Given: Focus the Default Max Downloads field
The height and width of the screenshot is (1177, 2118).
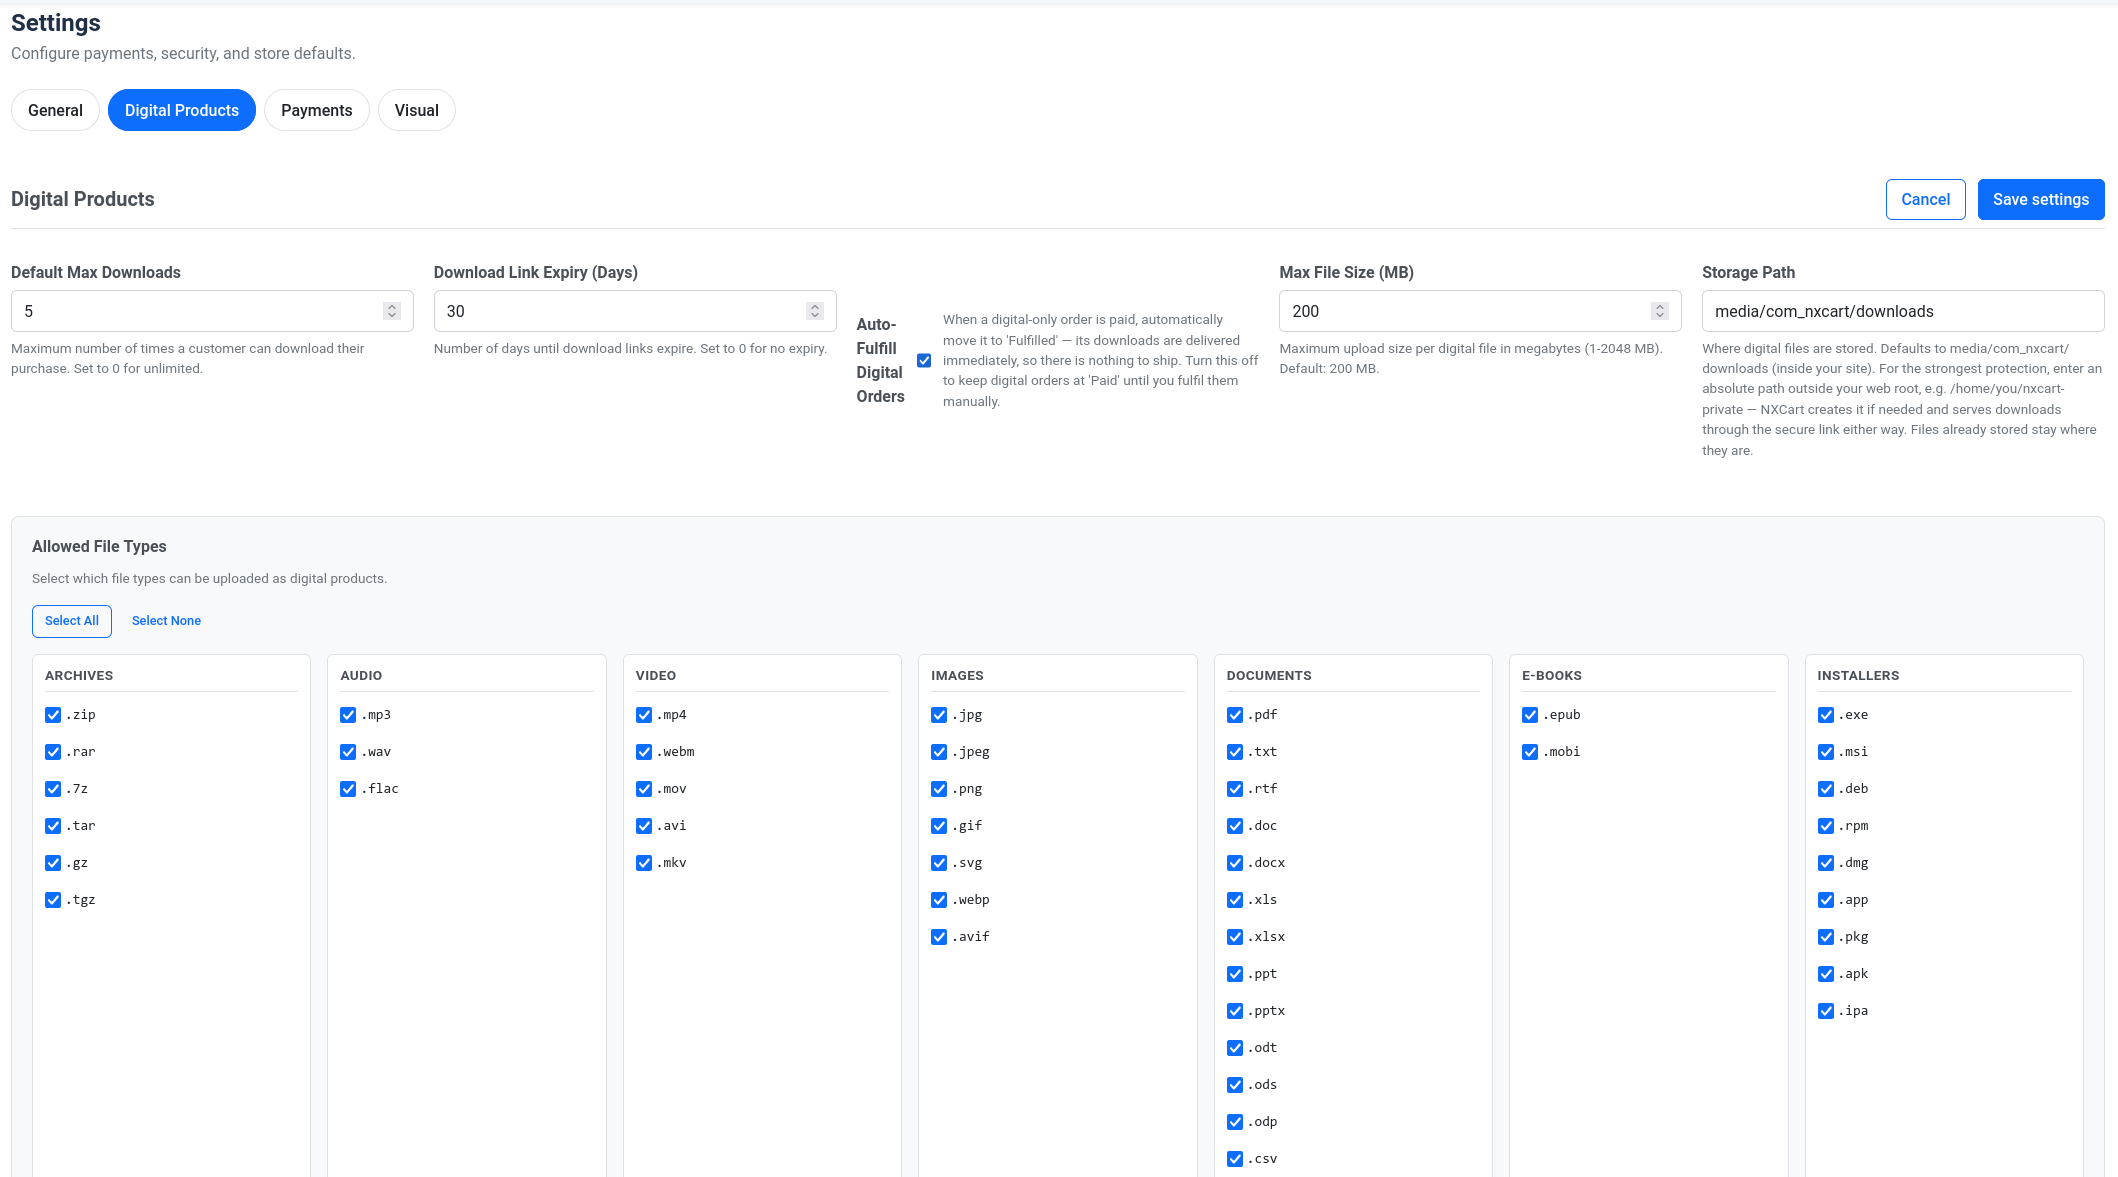Looking at the screenshot, I should coord(212,311).
